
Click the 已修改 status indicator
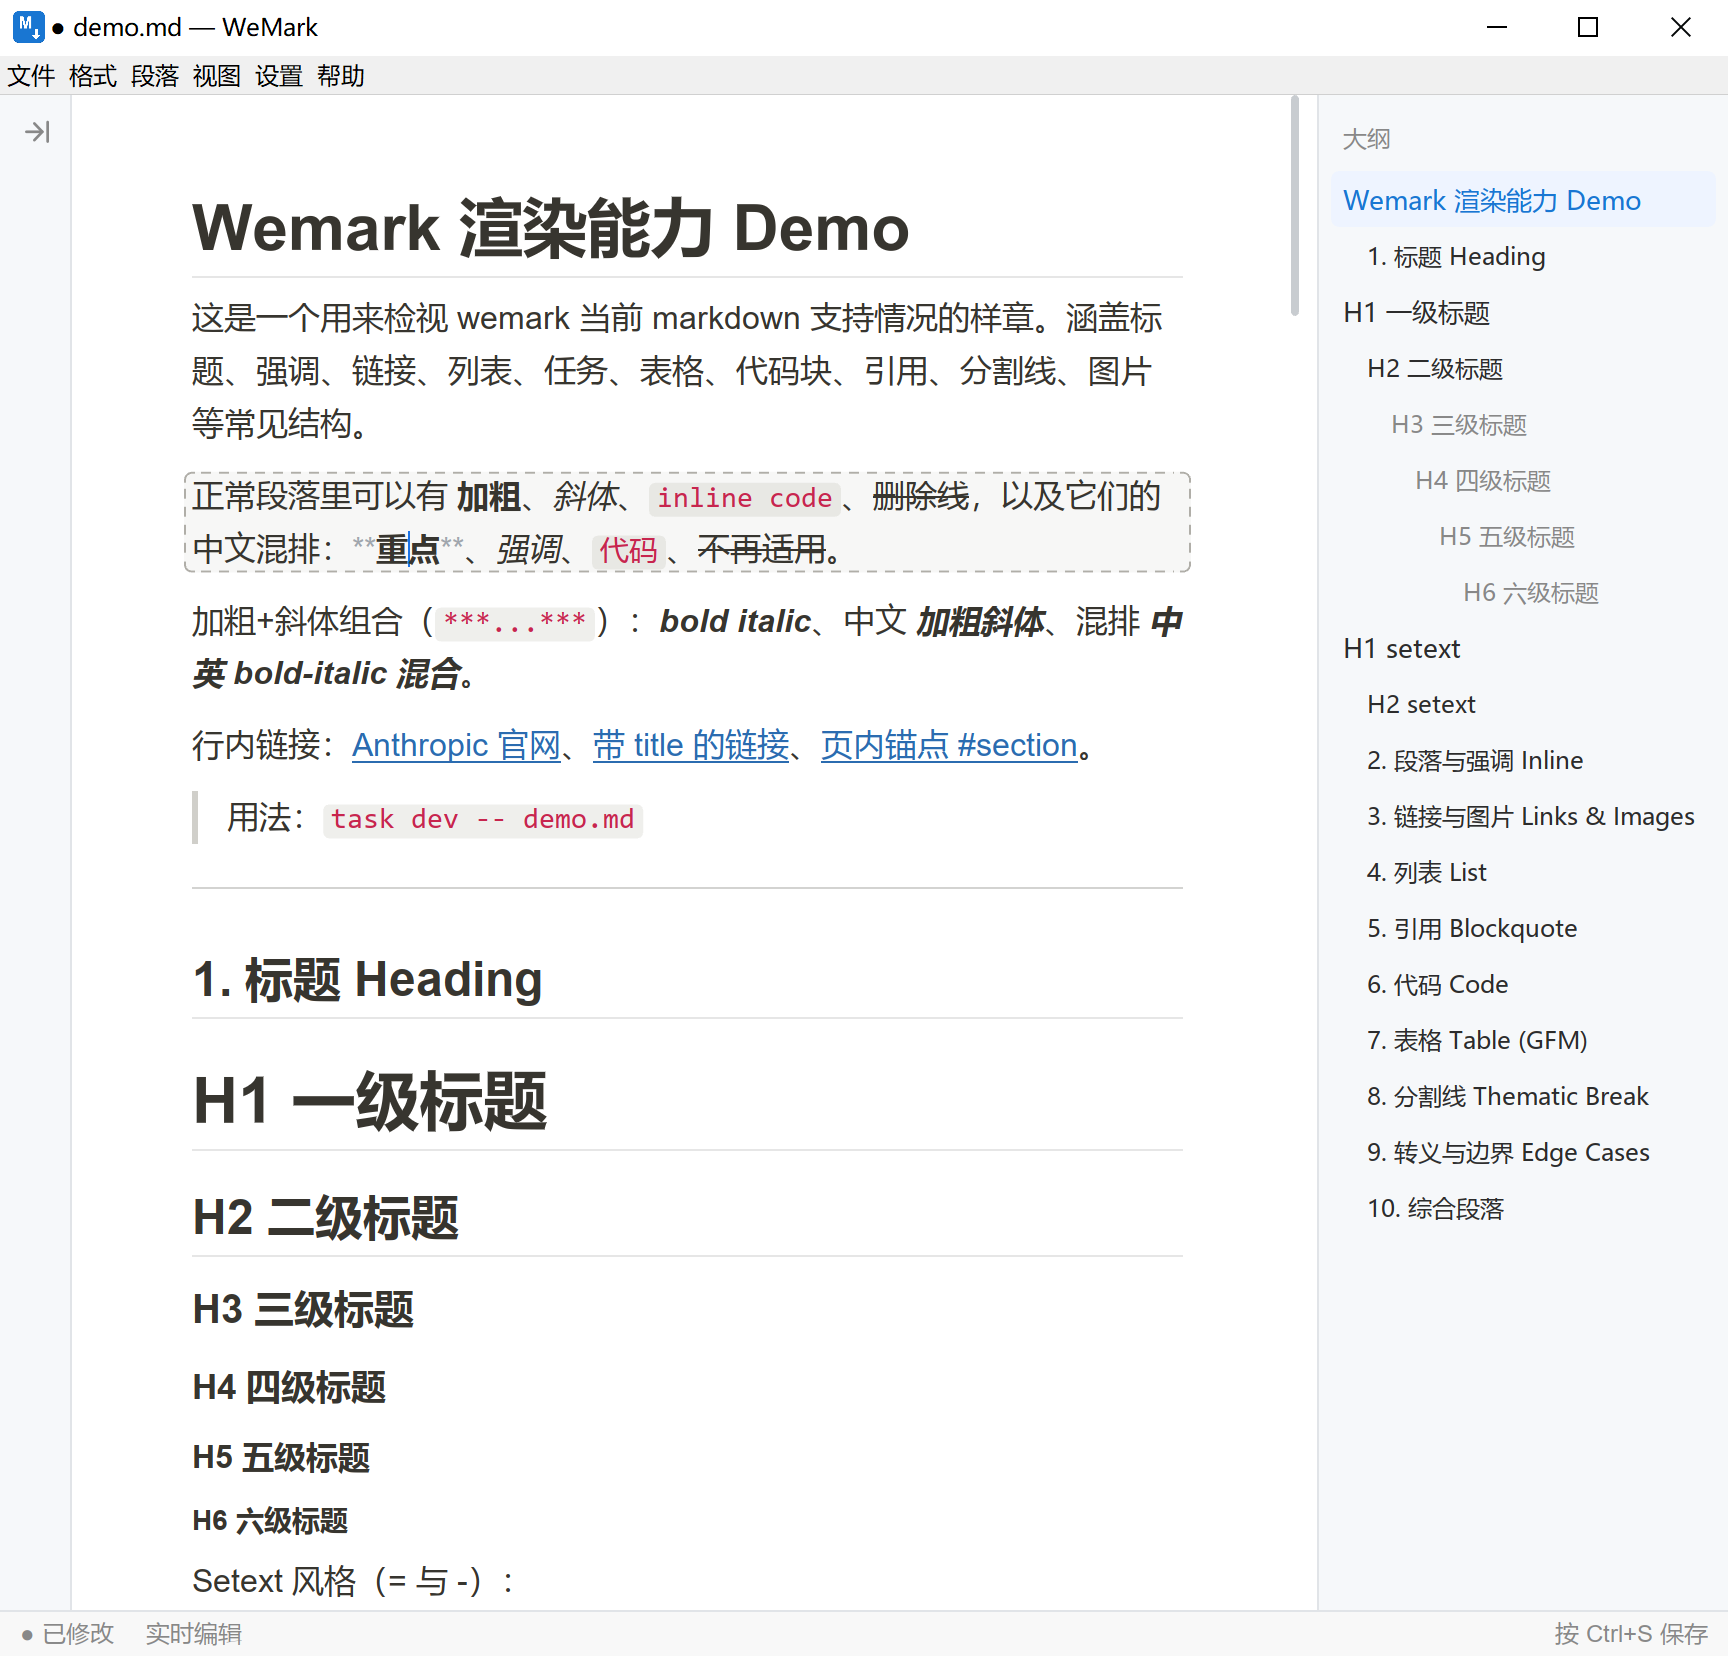[68, 1634]
